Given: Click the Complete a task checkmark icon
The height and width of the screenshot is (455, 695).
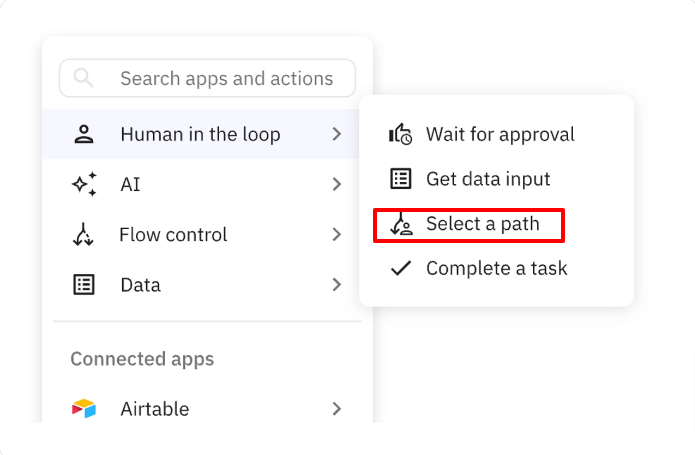Looking at the screenshot, I should point(400,268).
